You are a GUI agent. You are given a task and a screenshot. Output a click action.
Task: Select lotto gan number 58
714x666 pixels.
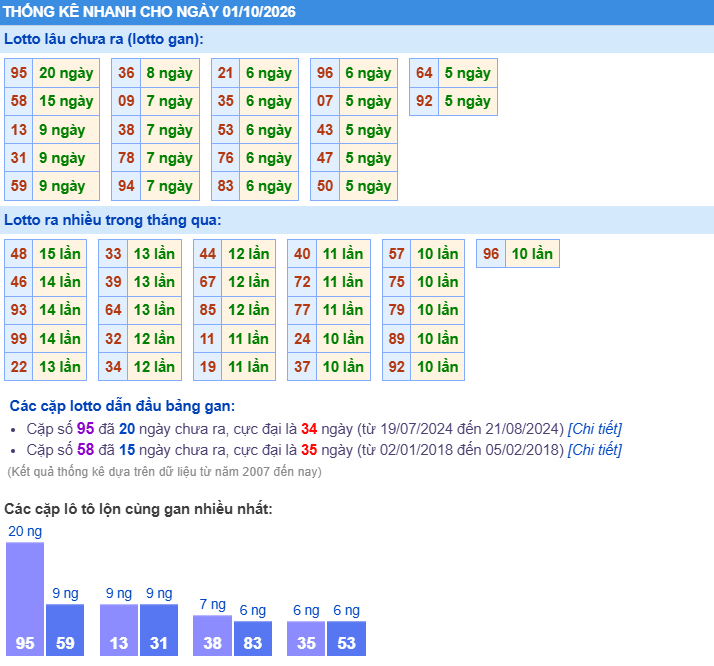click(19, 101)
